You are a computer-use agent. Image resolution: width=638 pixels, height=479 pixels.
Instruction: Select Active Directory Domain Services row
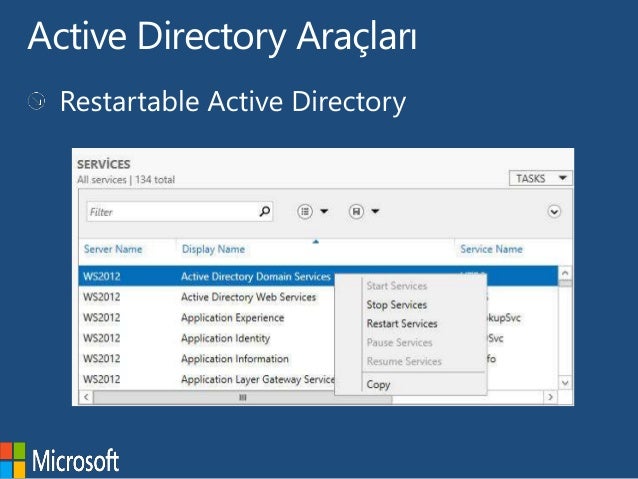[x=318, y=276]
